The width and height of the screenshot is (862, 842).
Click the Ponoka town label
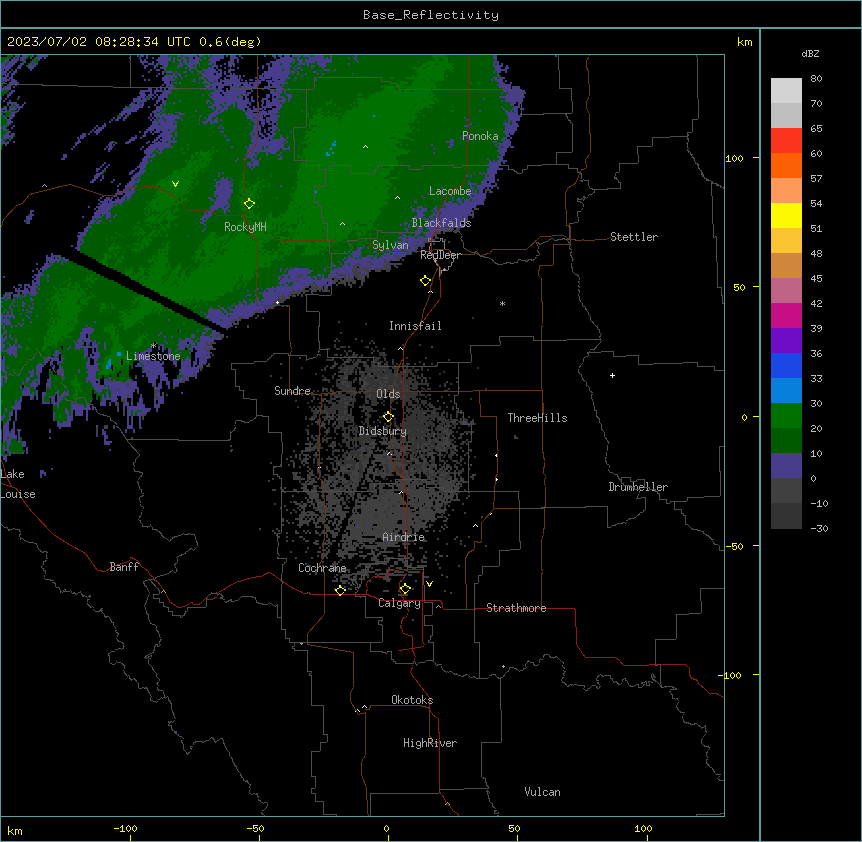[x=480, y=136]
